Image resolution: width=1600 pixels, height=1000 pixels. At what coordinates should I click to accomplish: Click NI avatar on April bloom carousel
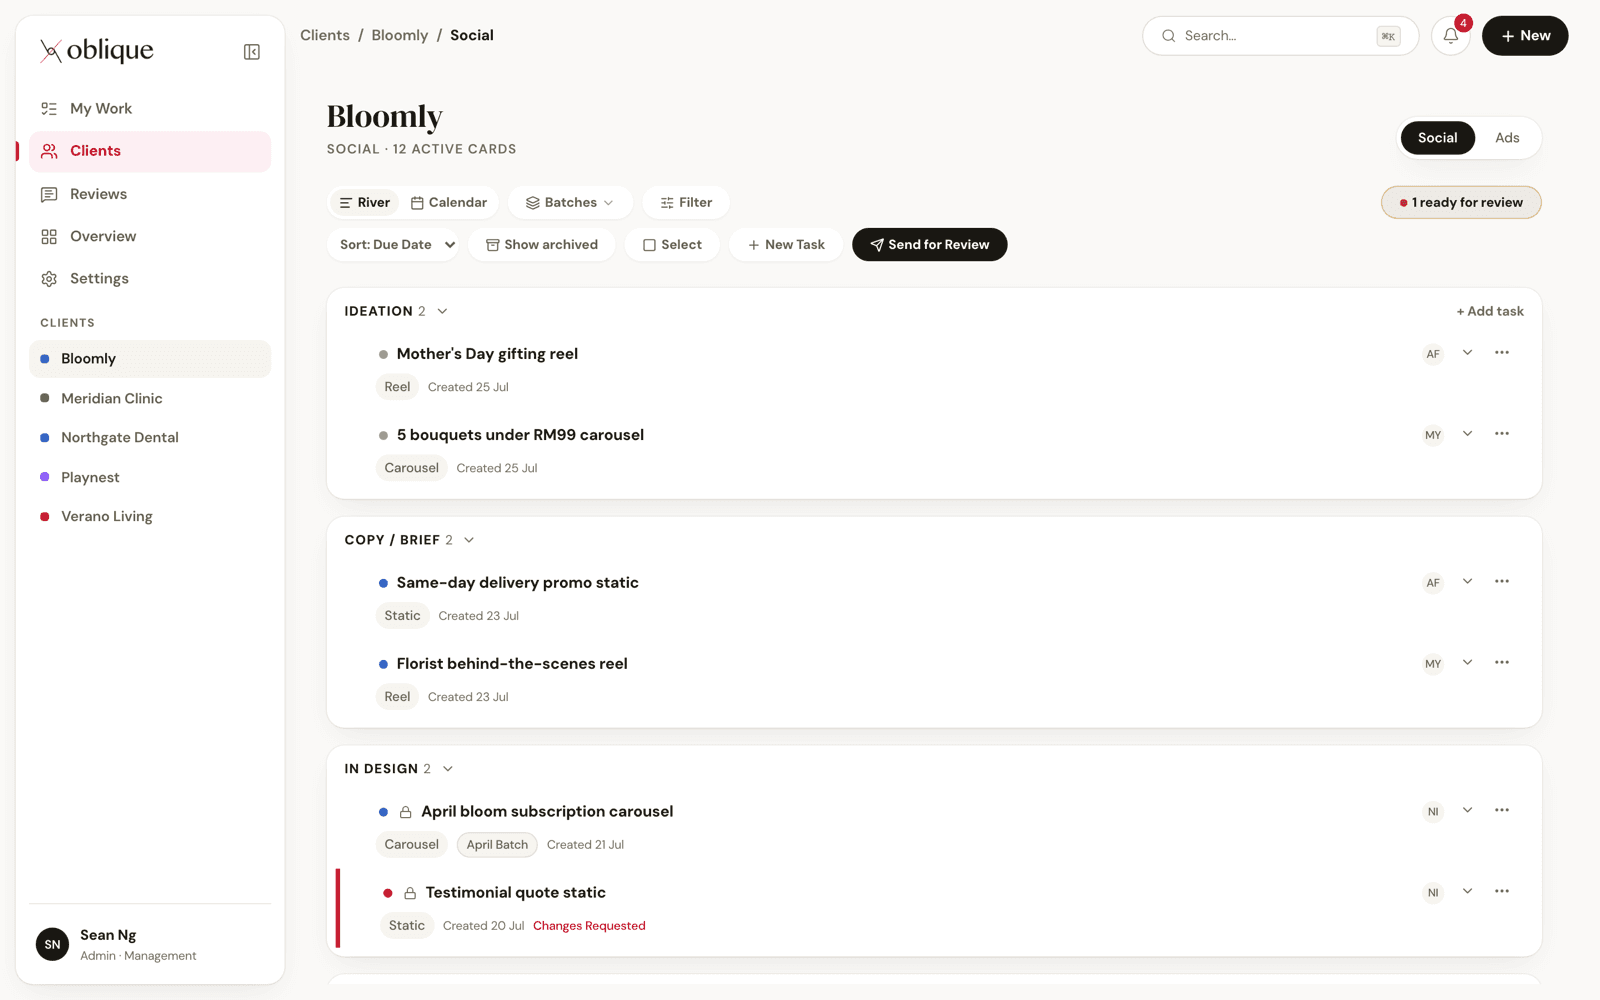click(1433, 812)
